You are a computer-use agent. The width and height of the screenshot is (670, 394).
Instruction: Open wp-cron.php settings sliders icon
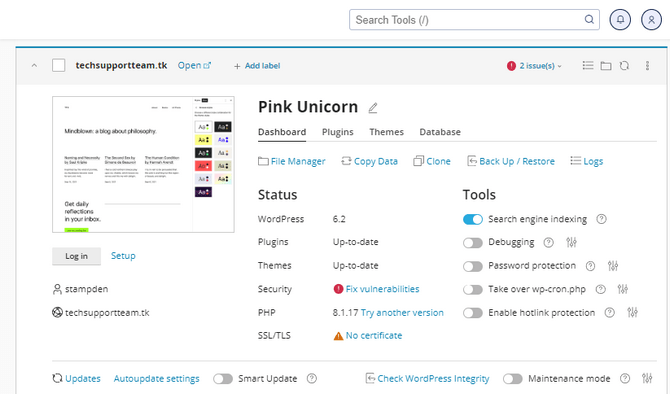coord(623,289)
